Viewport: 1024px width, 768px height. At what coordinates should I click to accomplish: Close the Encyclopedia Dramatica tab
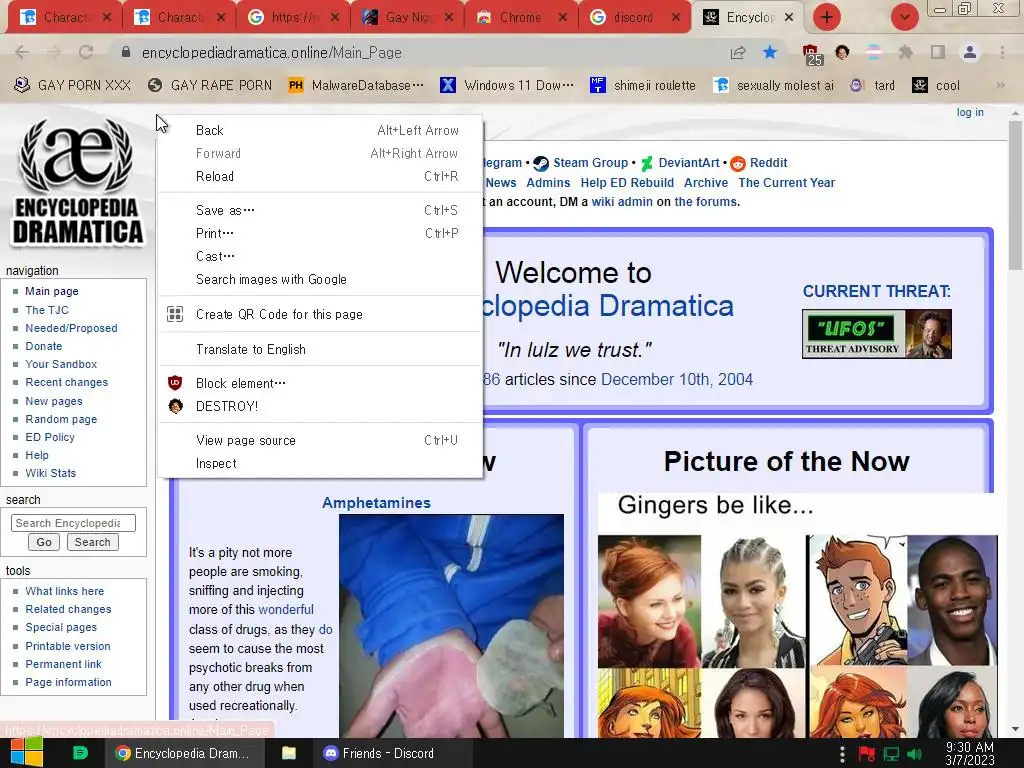point(789,17)
